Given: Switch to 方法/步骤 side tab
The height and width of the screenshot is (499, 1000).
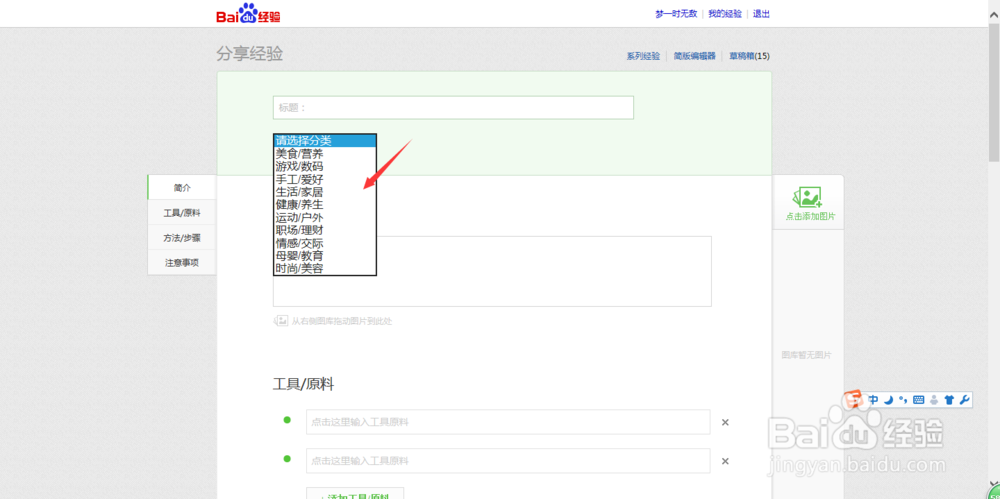Looking at the screenshot, I should point(182,237).
